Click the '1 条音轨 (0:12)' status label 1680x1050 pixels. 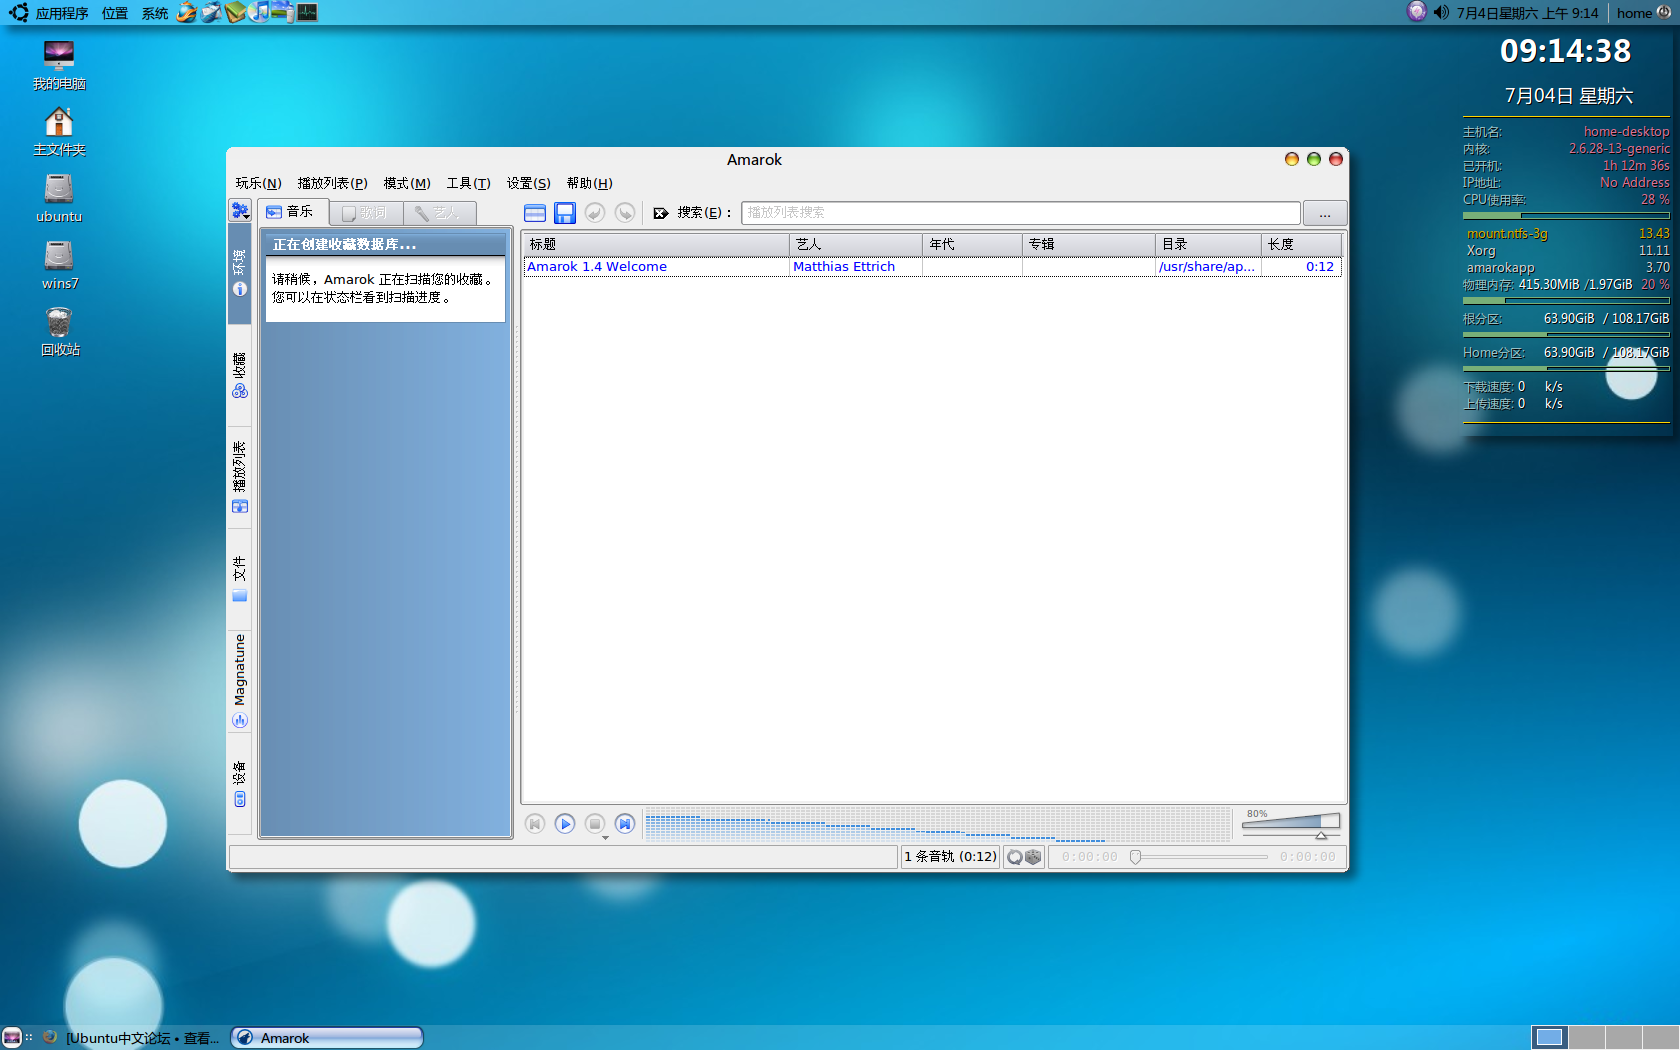pos(950,857)
